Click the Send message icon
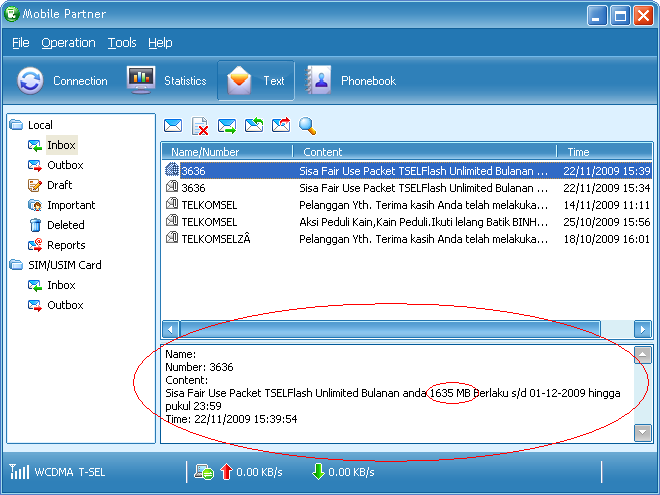660x495 pixels. tap(227, 126)
